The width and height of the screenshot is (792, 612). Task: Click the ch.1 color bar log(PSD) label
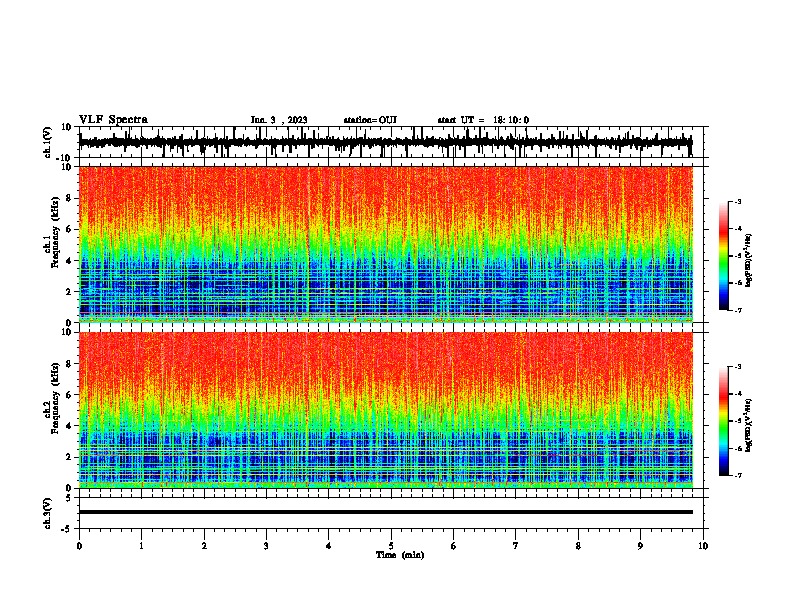pos(749,260)
